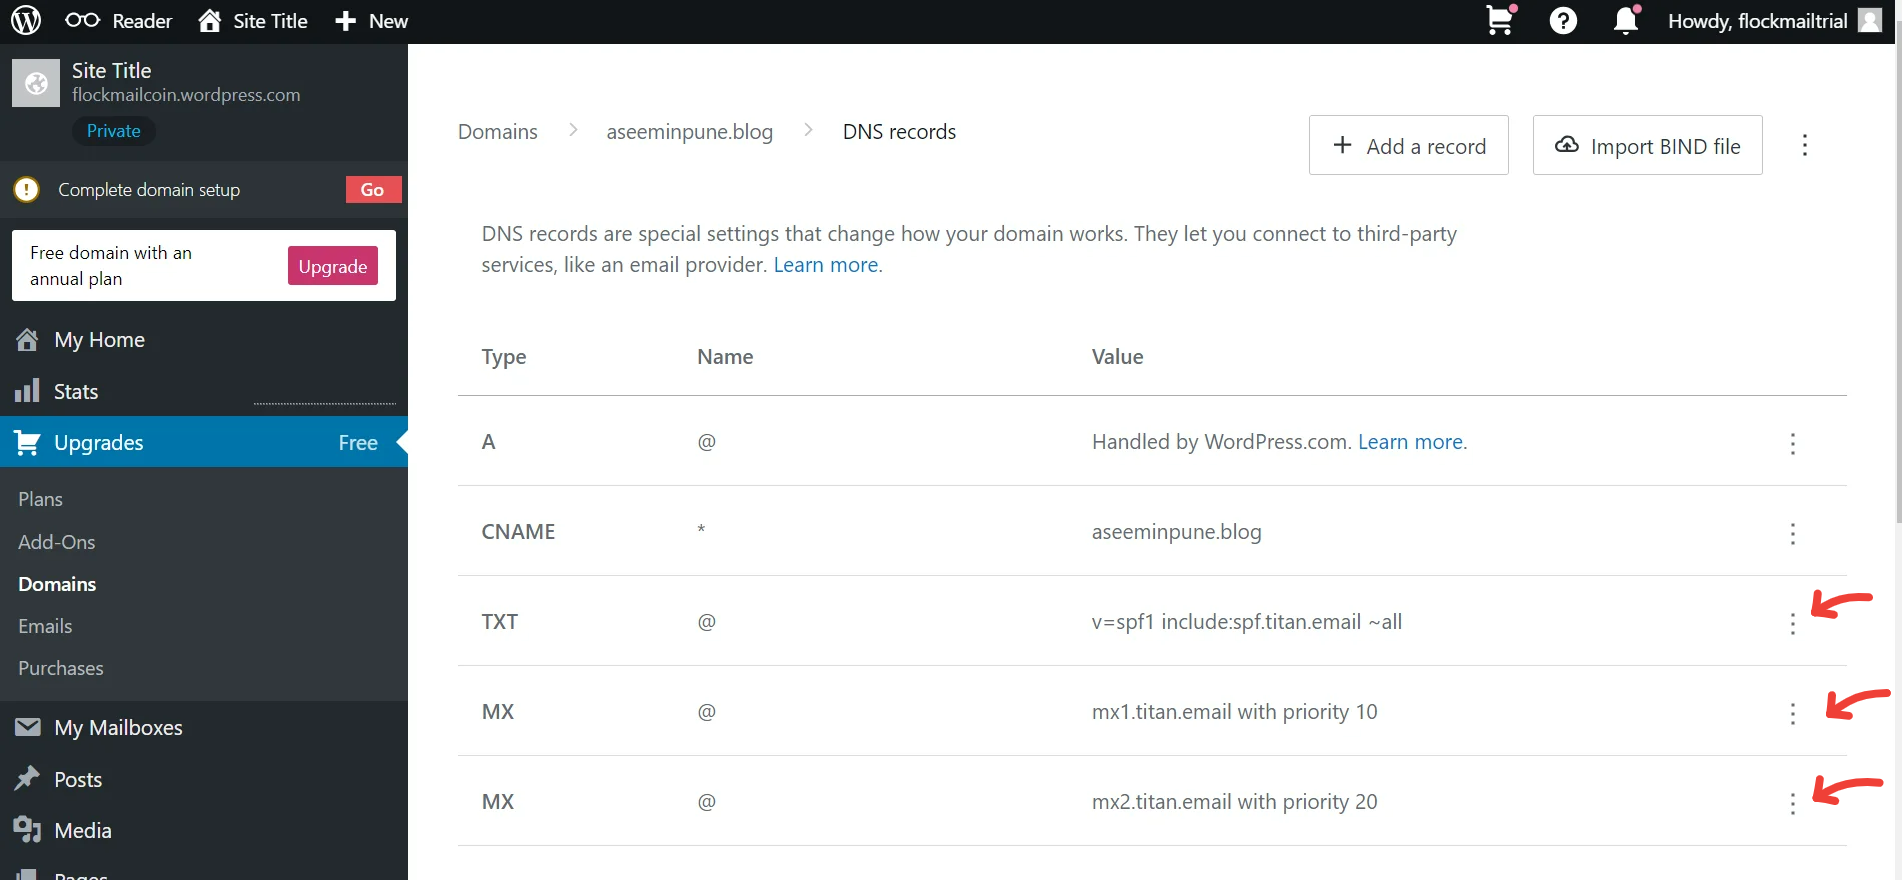Click the cloud upload icon on Import button

click(1567, 145)
